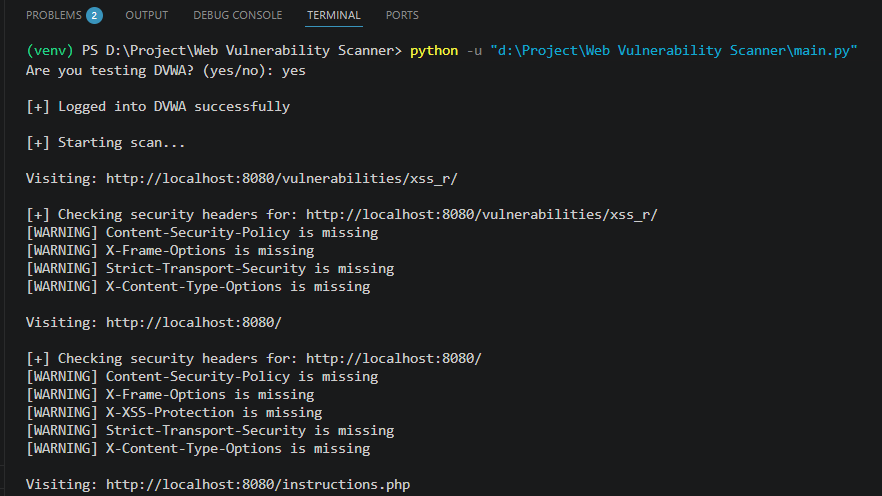882x496 pixels.
Task: Click the 'X-XSS-Protection is missing' warning
Action: 174,413
